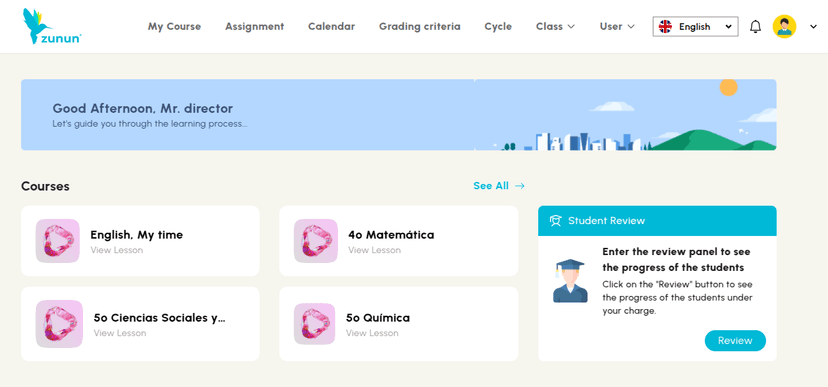Click the 5o Química course title
This screenshot has width=828, height=387.
coord(378,318)
